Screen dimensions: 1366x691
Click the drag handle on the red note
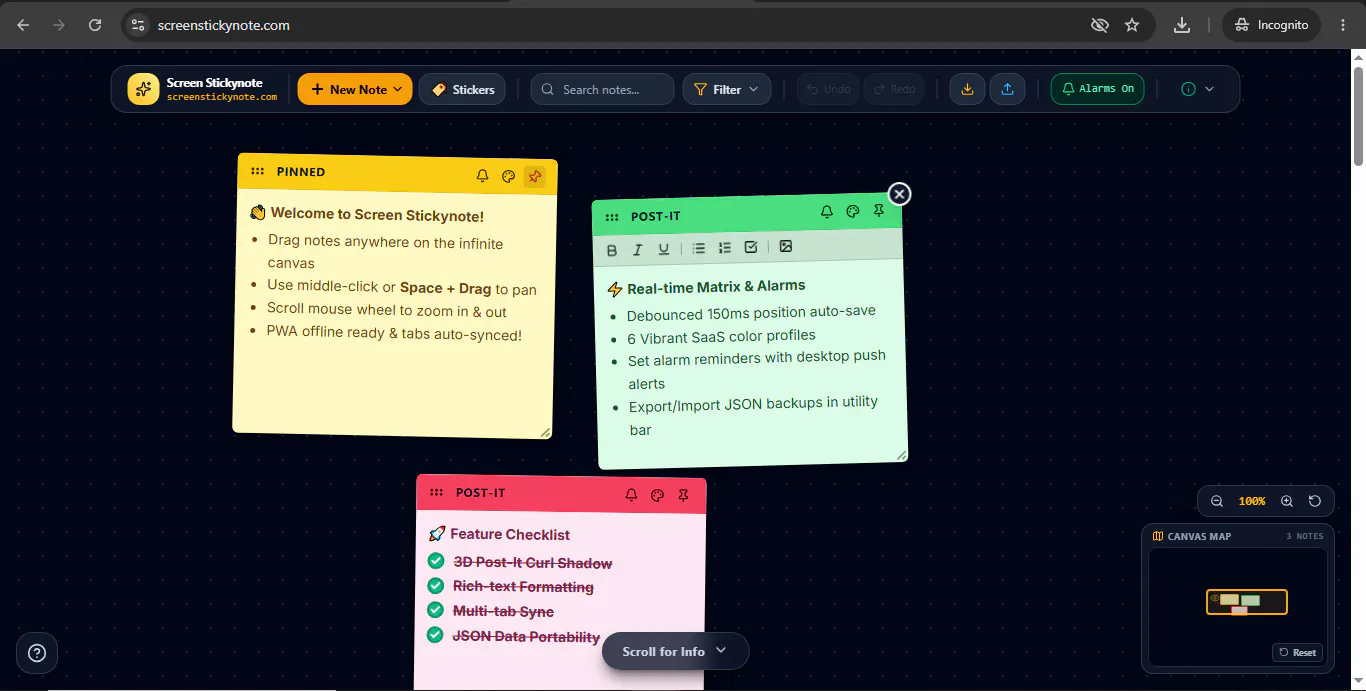coord(436,492)
